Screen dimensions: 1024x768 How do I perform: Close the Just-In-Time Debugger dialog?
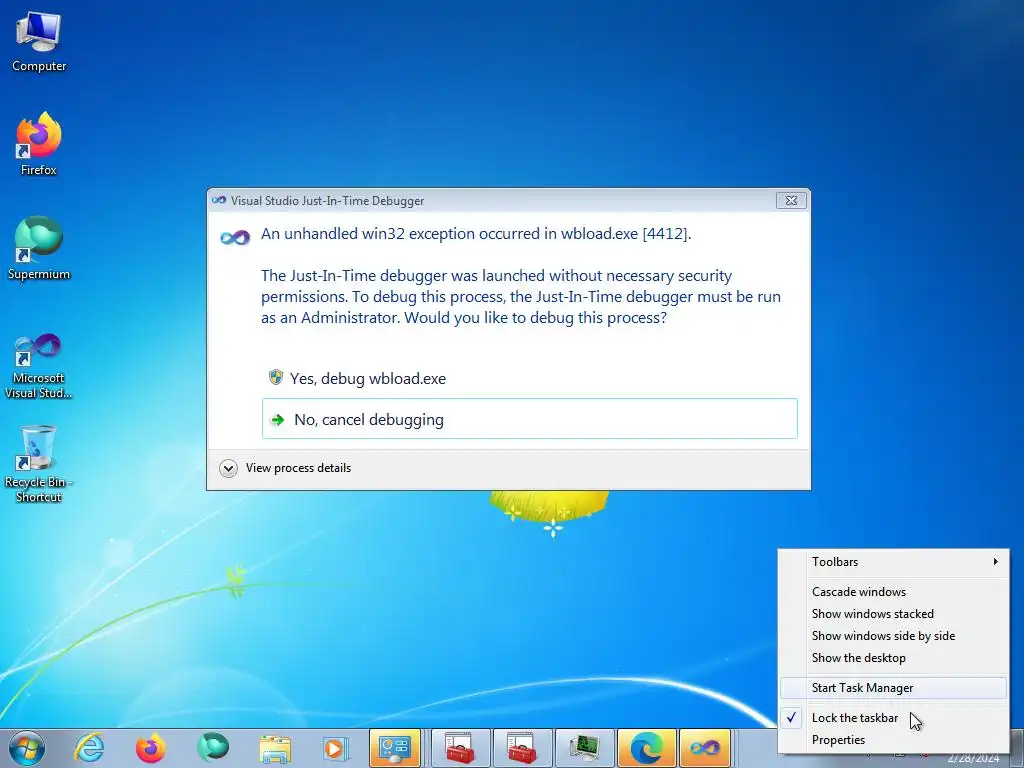coord(791,200)
